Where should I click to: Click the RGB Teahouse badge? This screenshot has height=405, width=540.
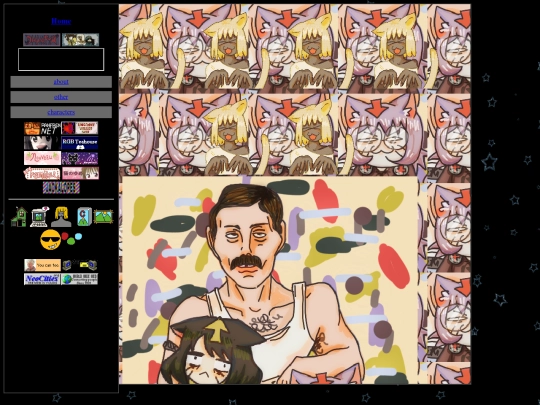pos(80,143)
